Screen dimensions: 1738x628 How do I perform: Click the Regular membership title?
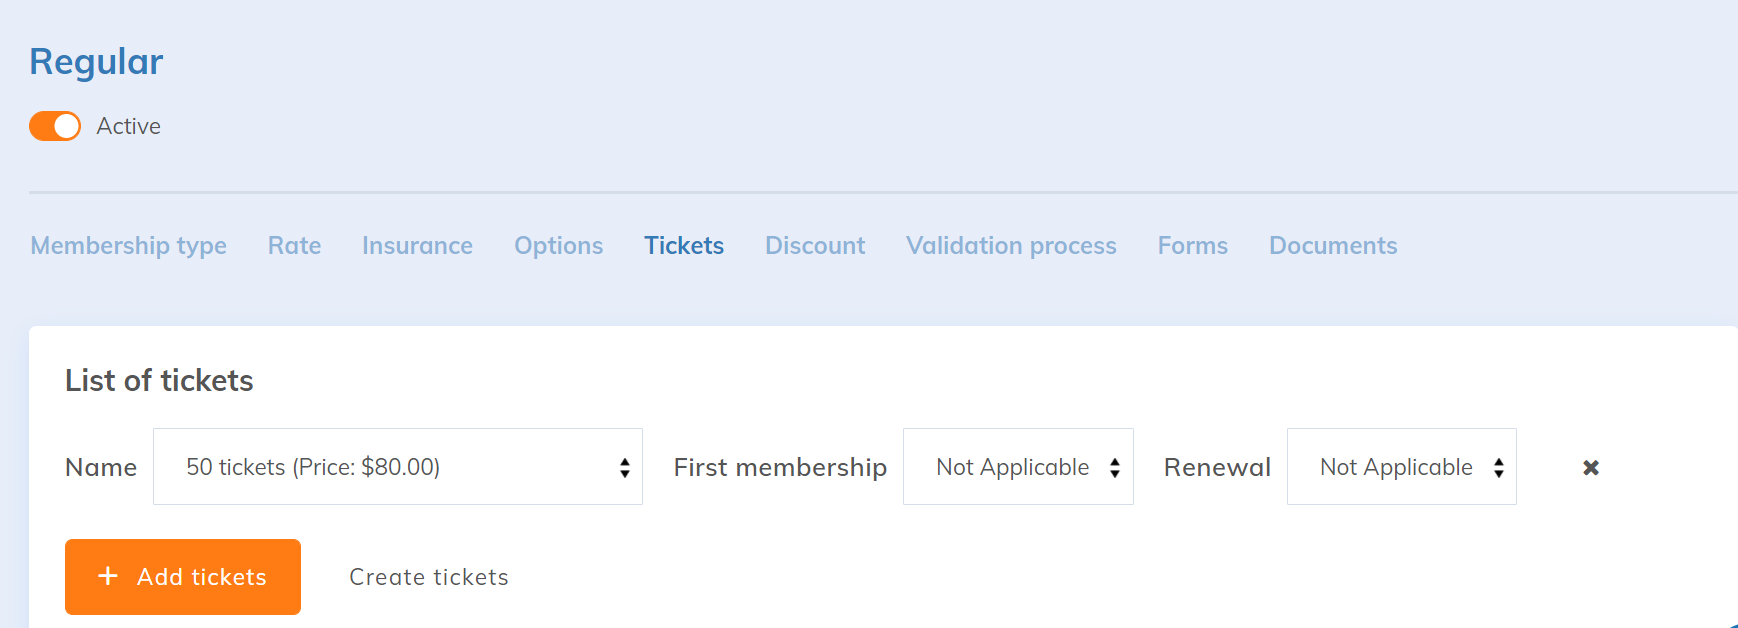96,62
